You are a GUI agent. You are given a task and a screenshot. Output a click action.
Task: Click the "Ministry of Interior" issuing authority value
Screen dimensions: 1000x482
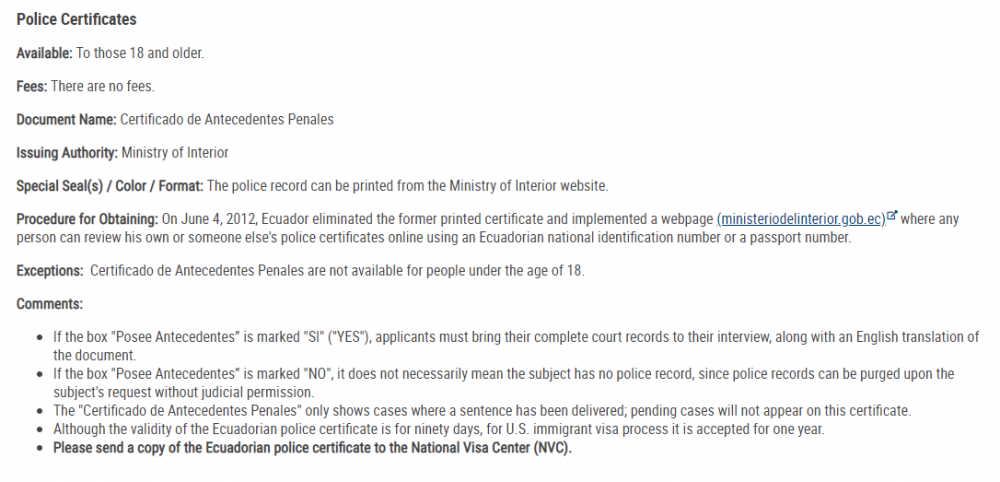[x=175, y=153]
